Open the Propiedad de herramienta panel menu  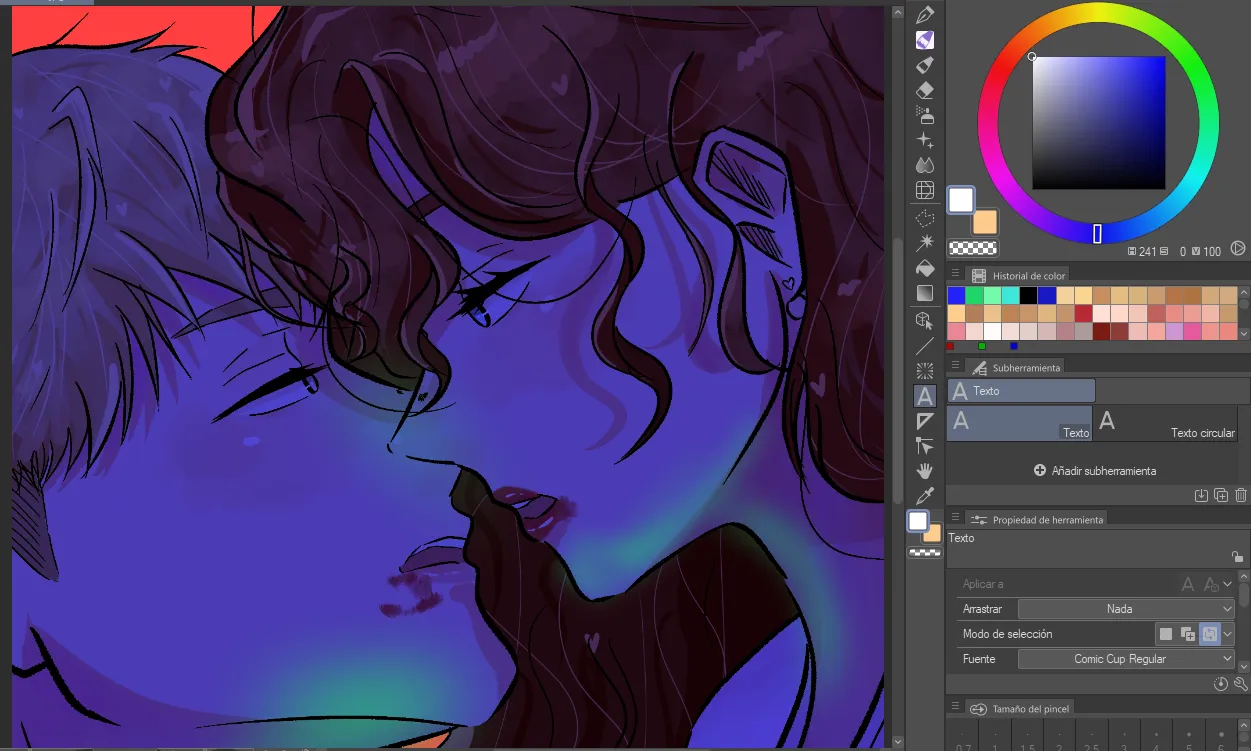[x=956, y=518]
